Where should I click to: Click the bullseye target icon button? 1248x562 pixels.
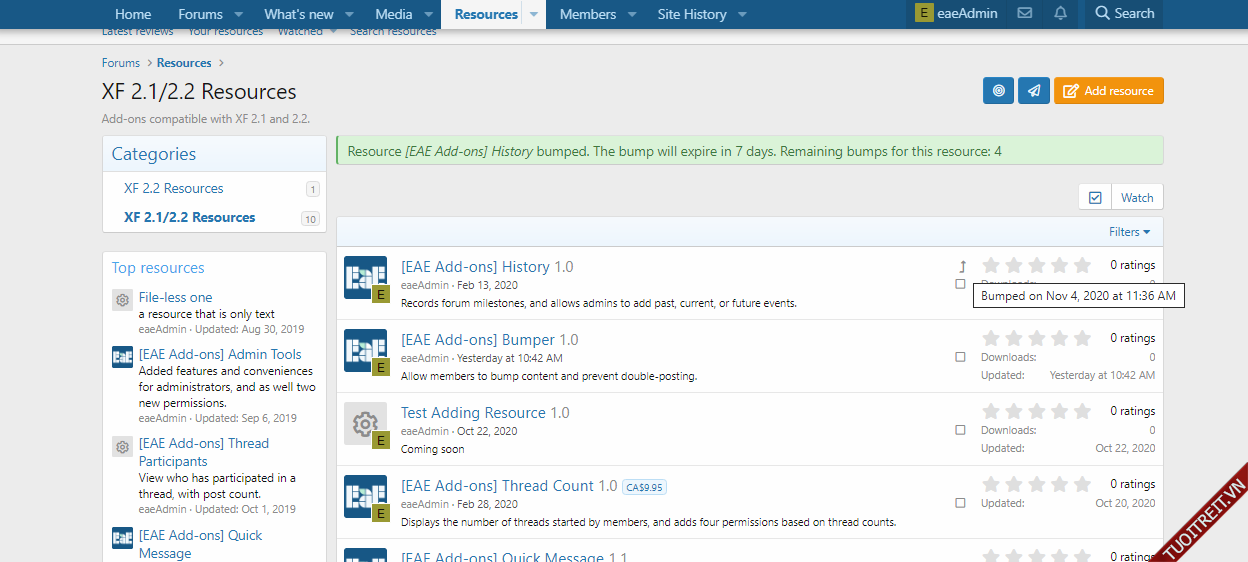click(998, 91)
